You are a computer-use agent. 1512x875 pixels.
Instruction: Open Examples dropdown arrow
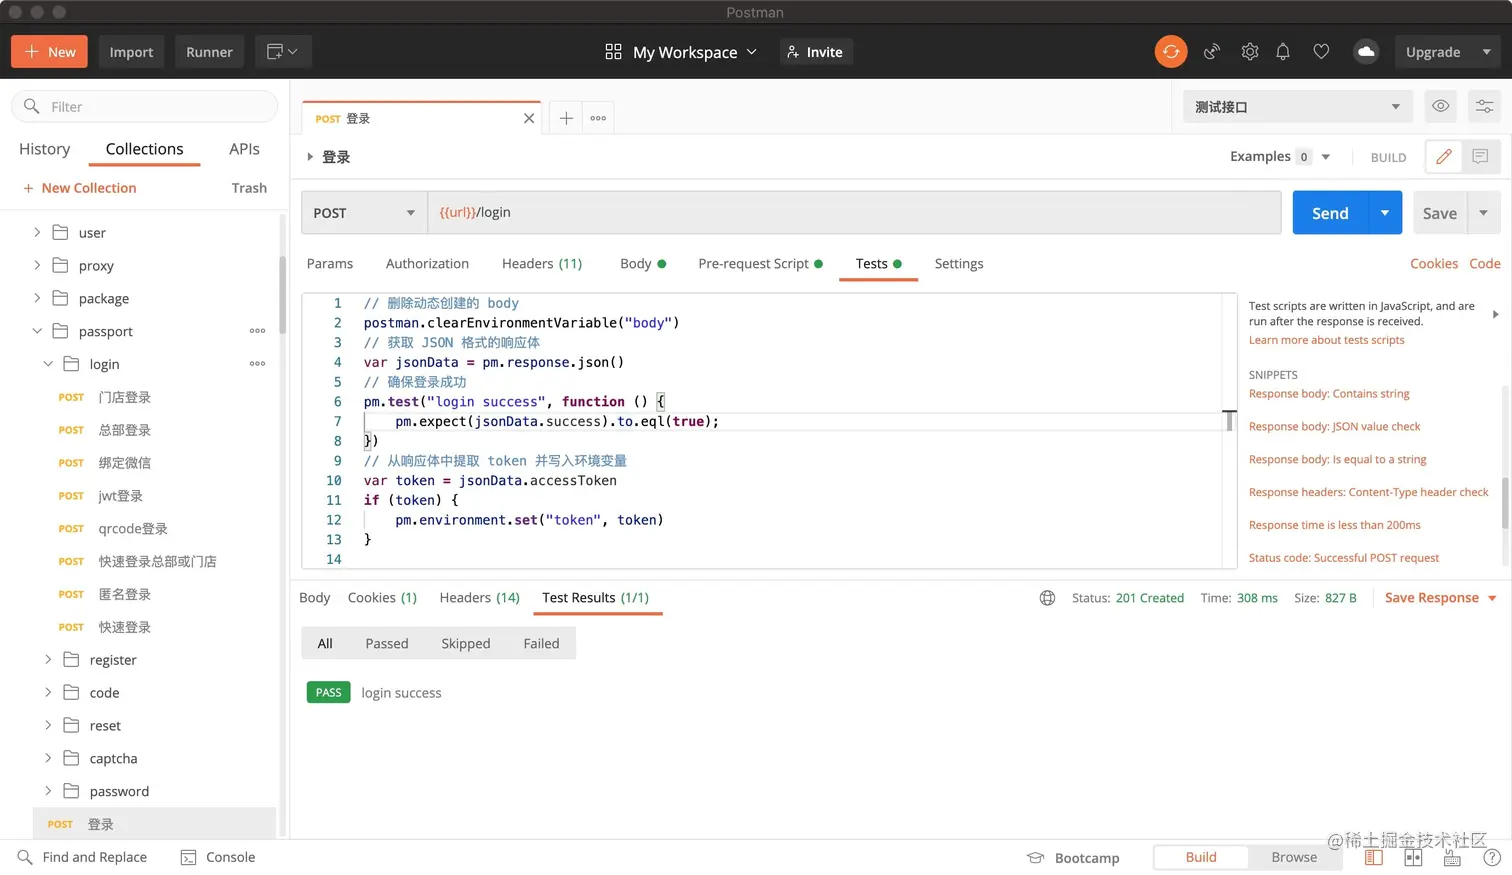click(1326, 157)
